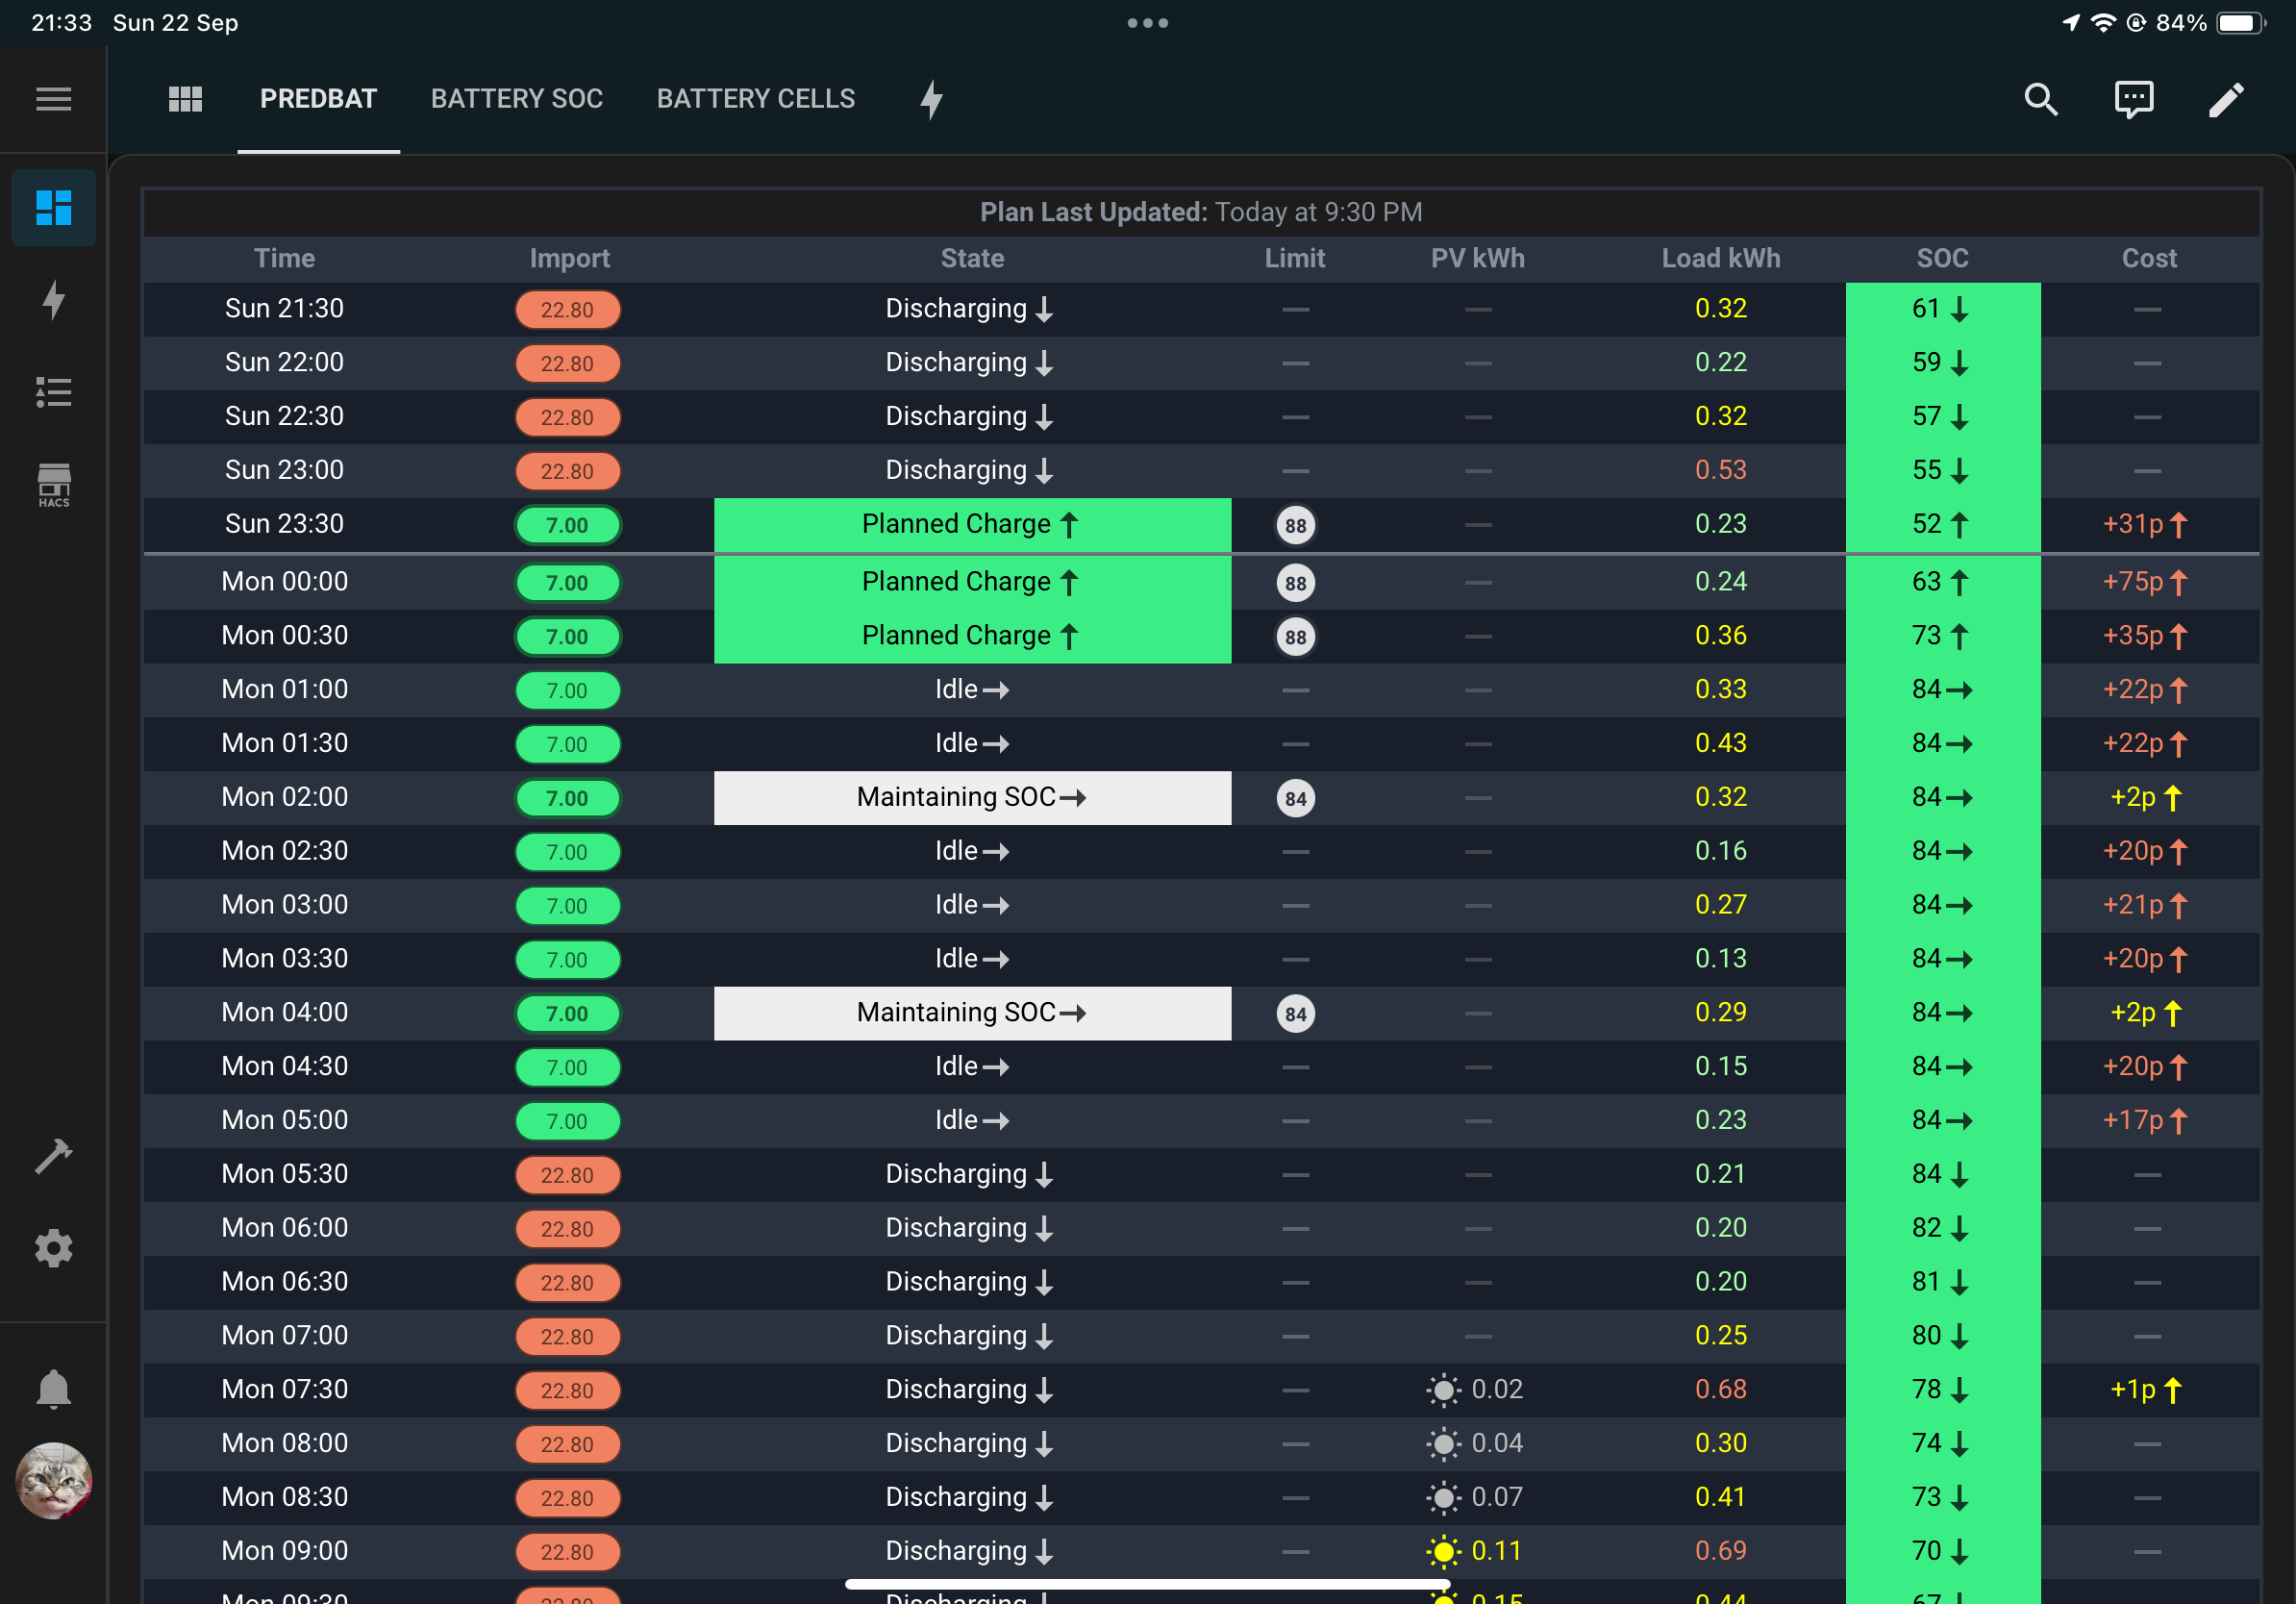
Task: Click the Mon 02:00 Maintaining SOC cell
Action: coord(972,797)
